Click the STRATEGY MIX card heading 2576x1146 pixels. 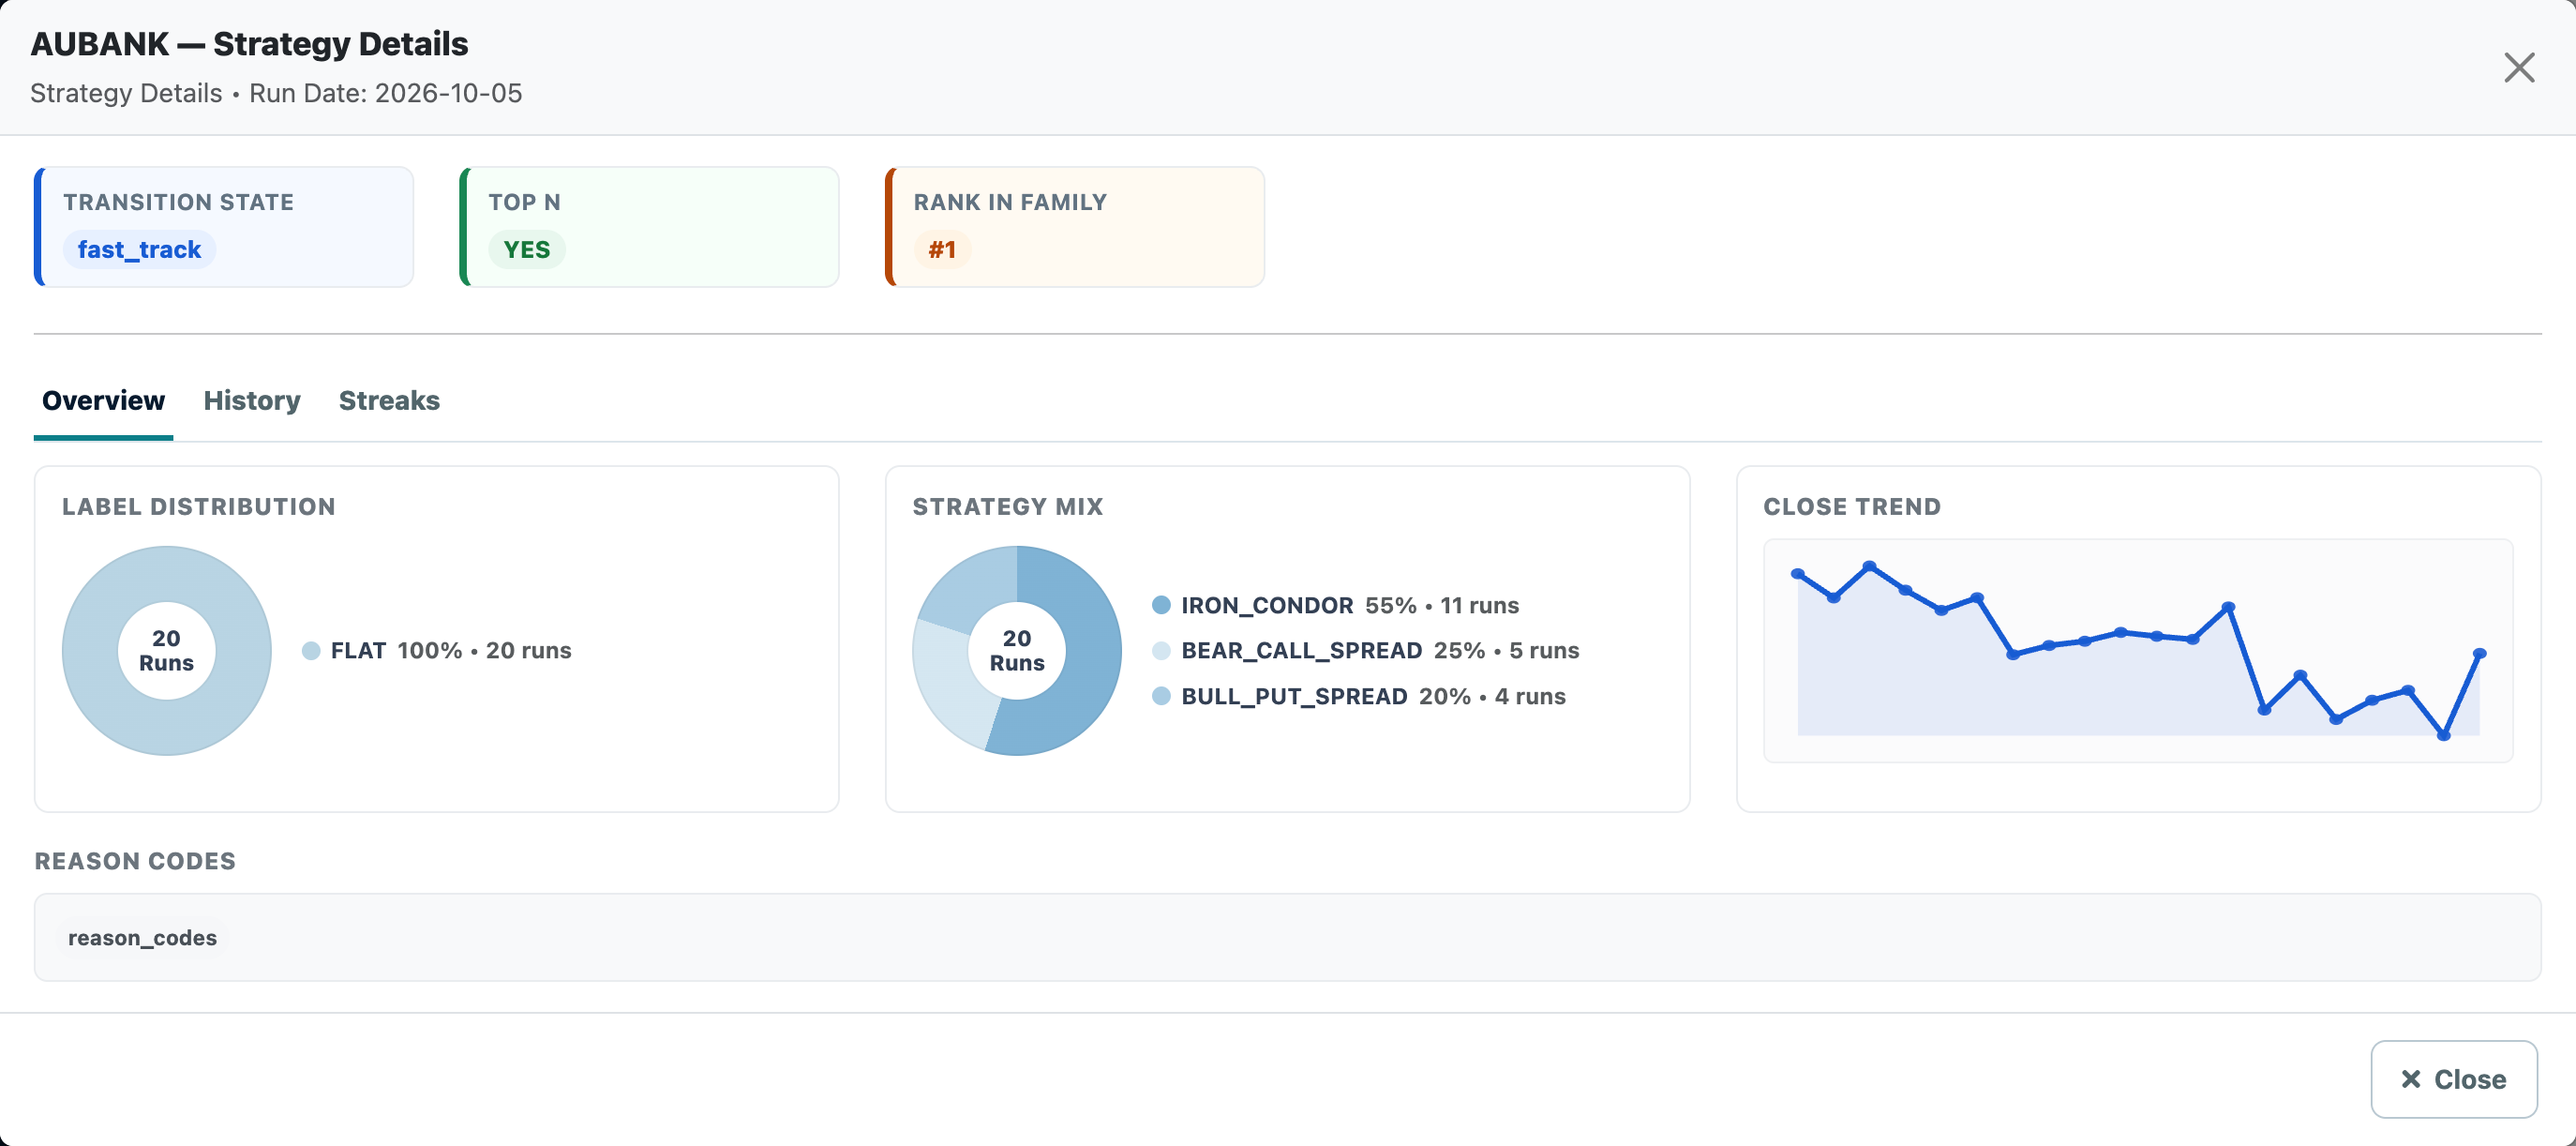pyautogui.click(x=1007, y=506)
